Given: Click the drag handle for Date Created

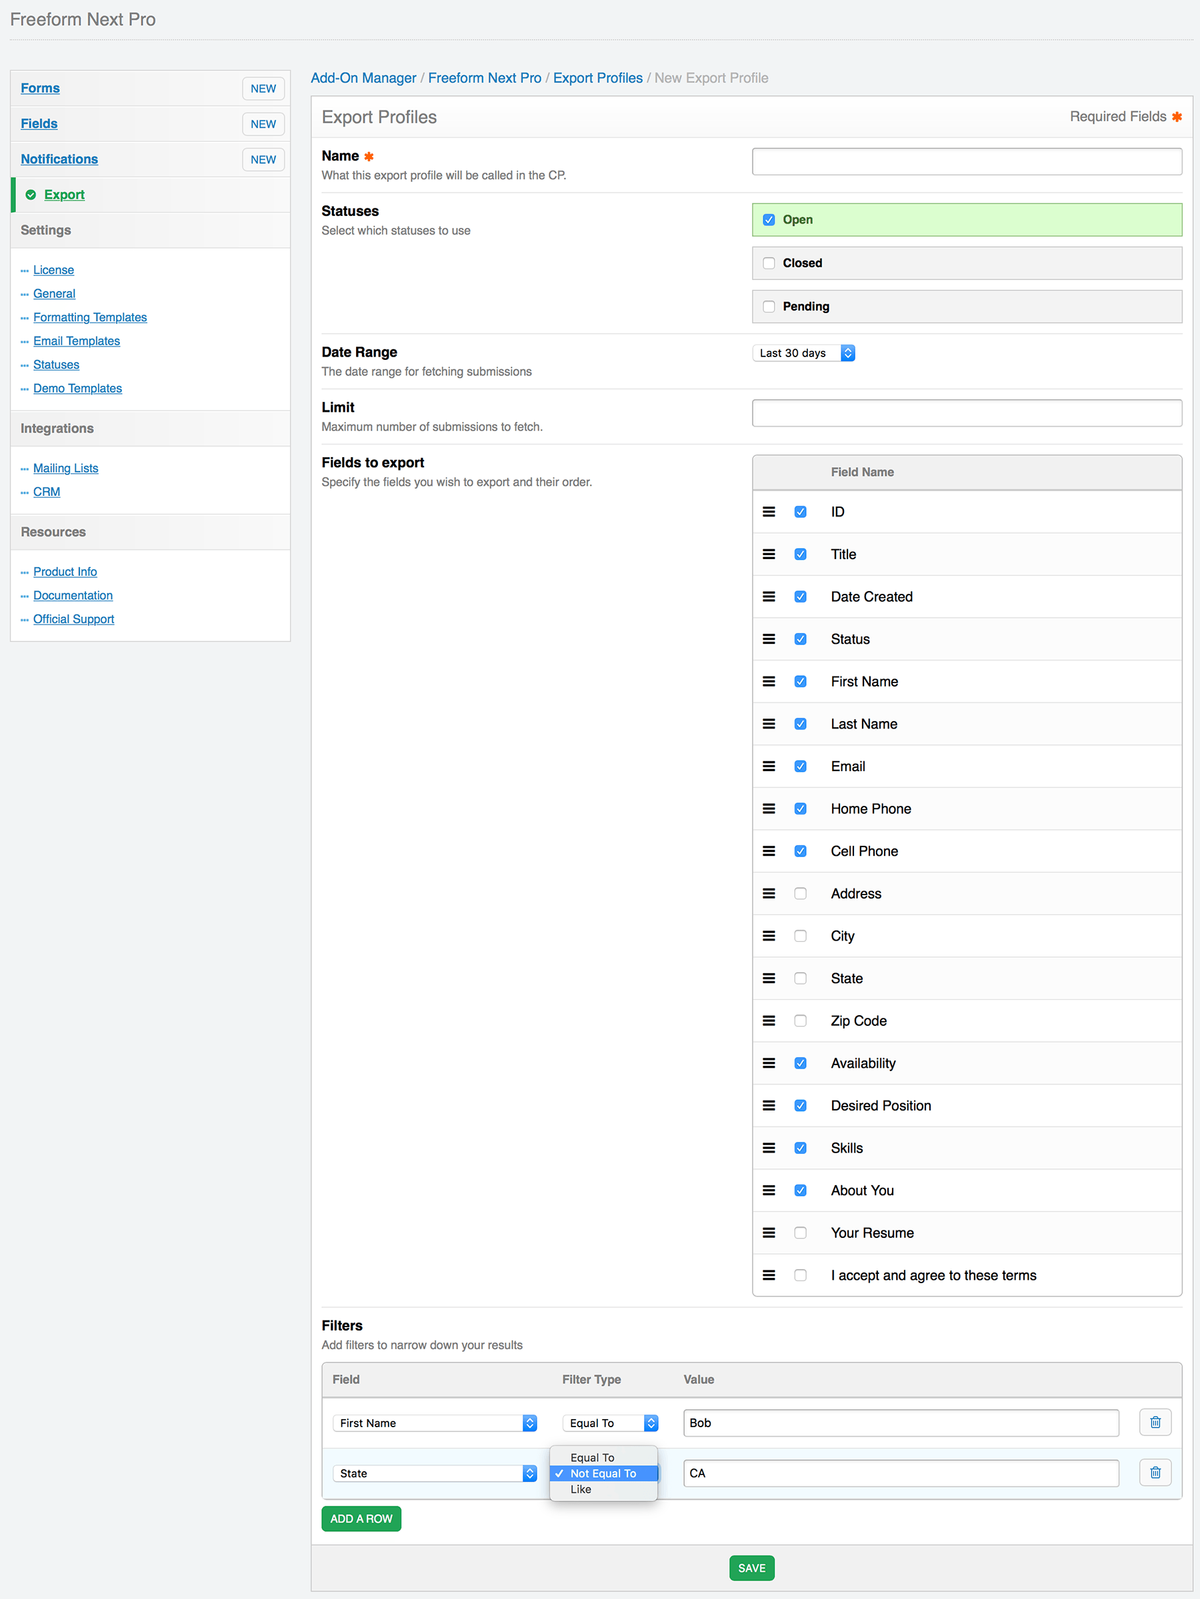Looking at the screenshot, I should pyautogui.click(x=769, y=597).
